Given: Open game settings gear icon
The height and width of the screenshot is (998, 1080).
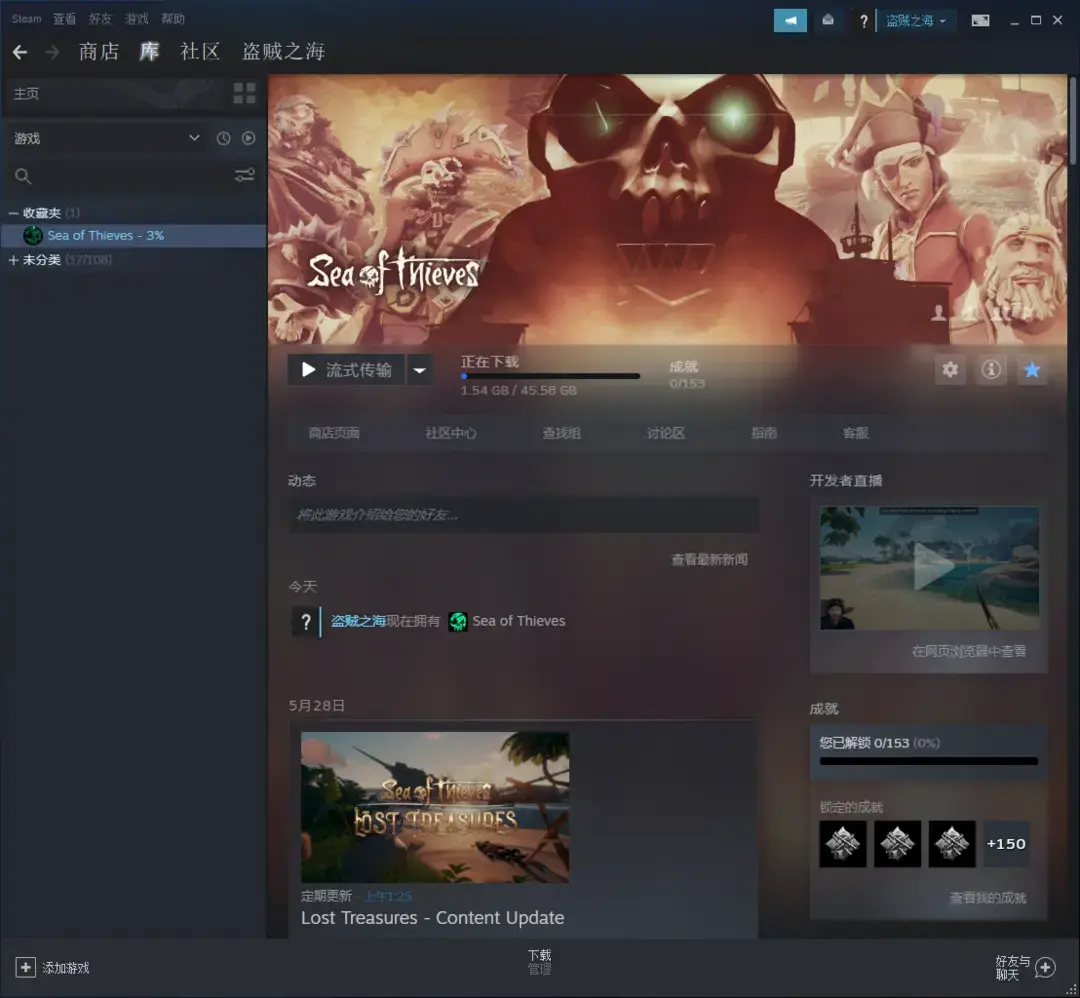Looking at the screenshot, I should tap(950, 370).
